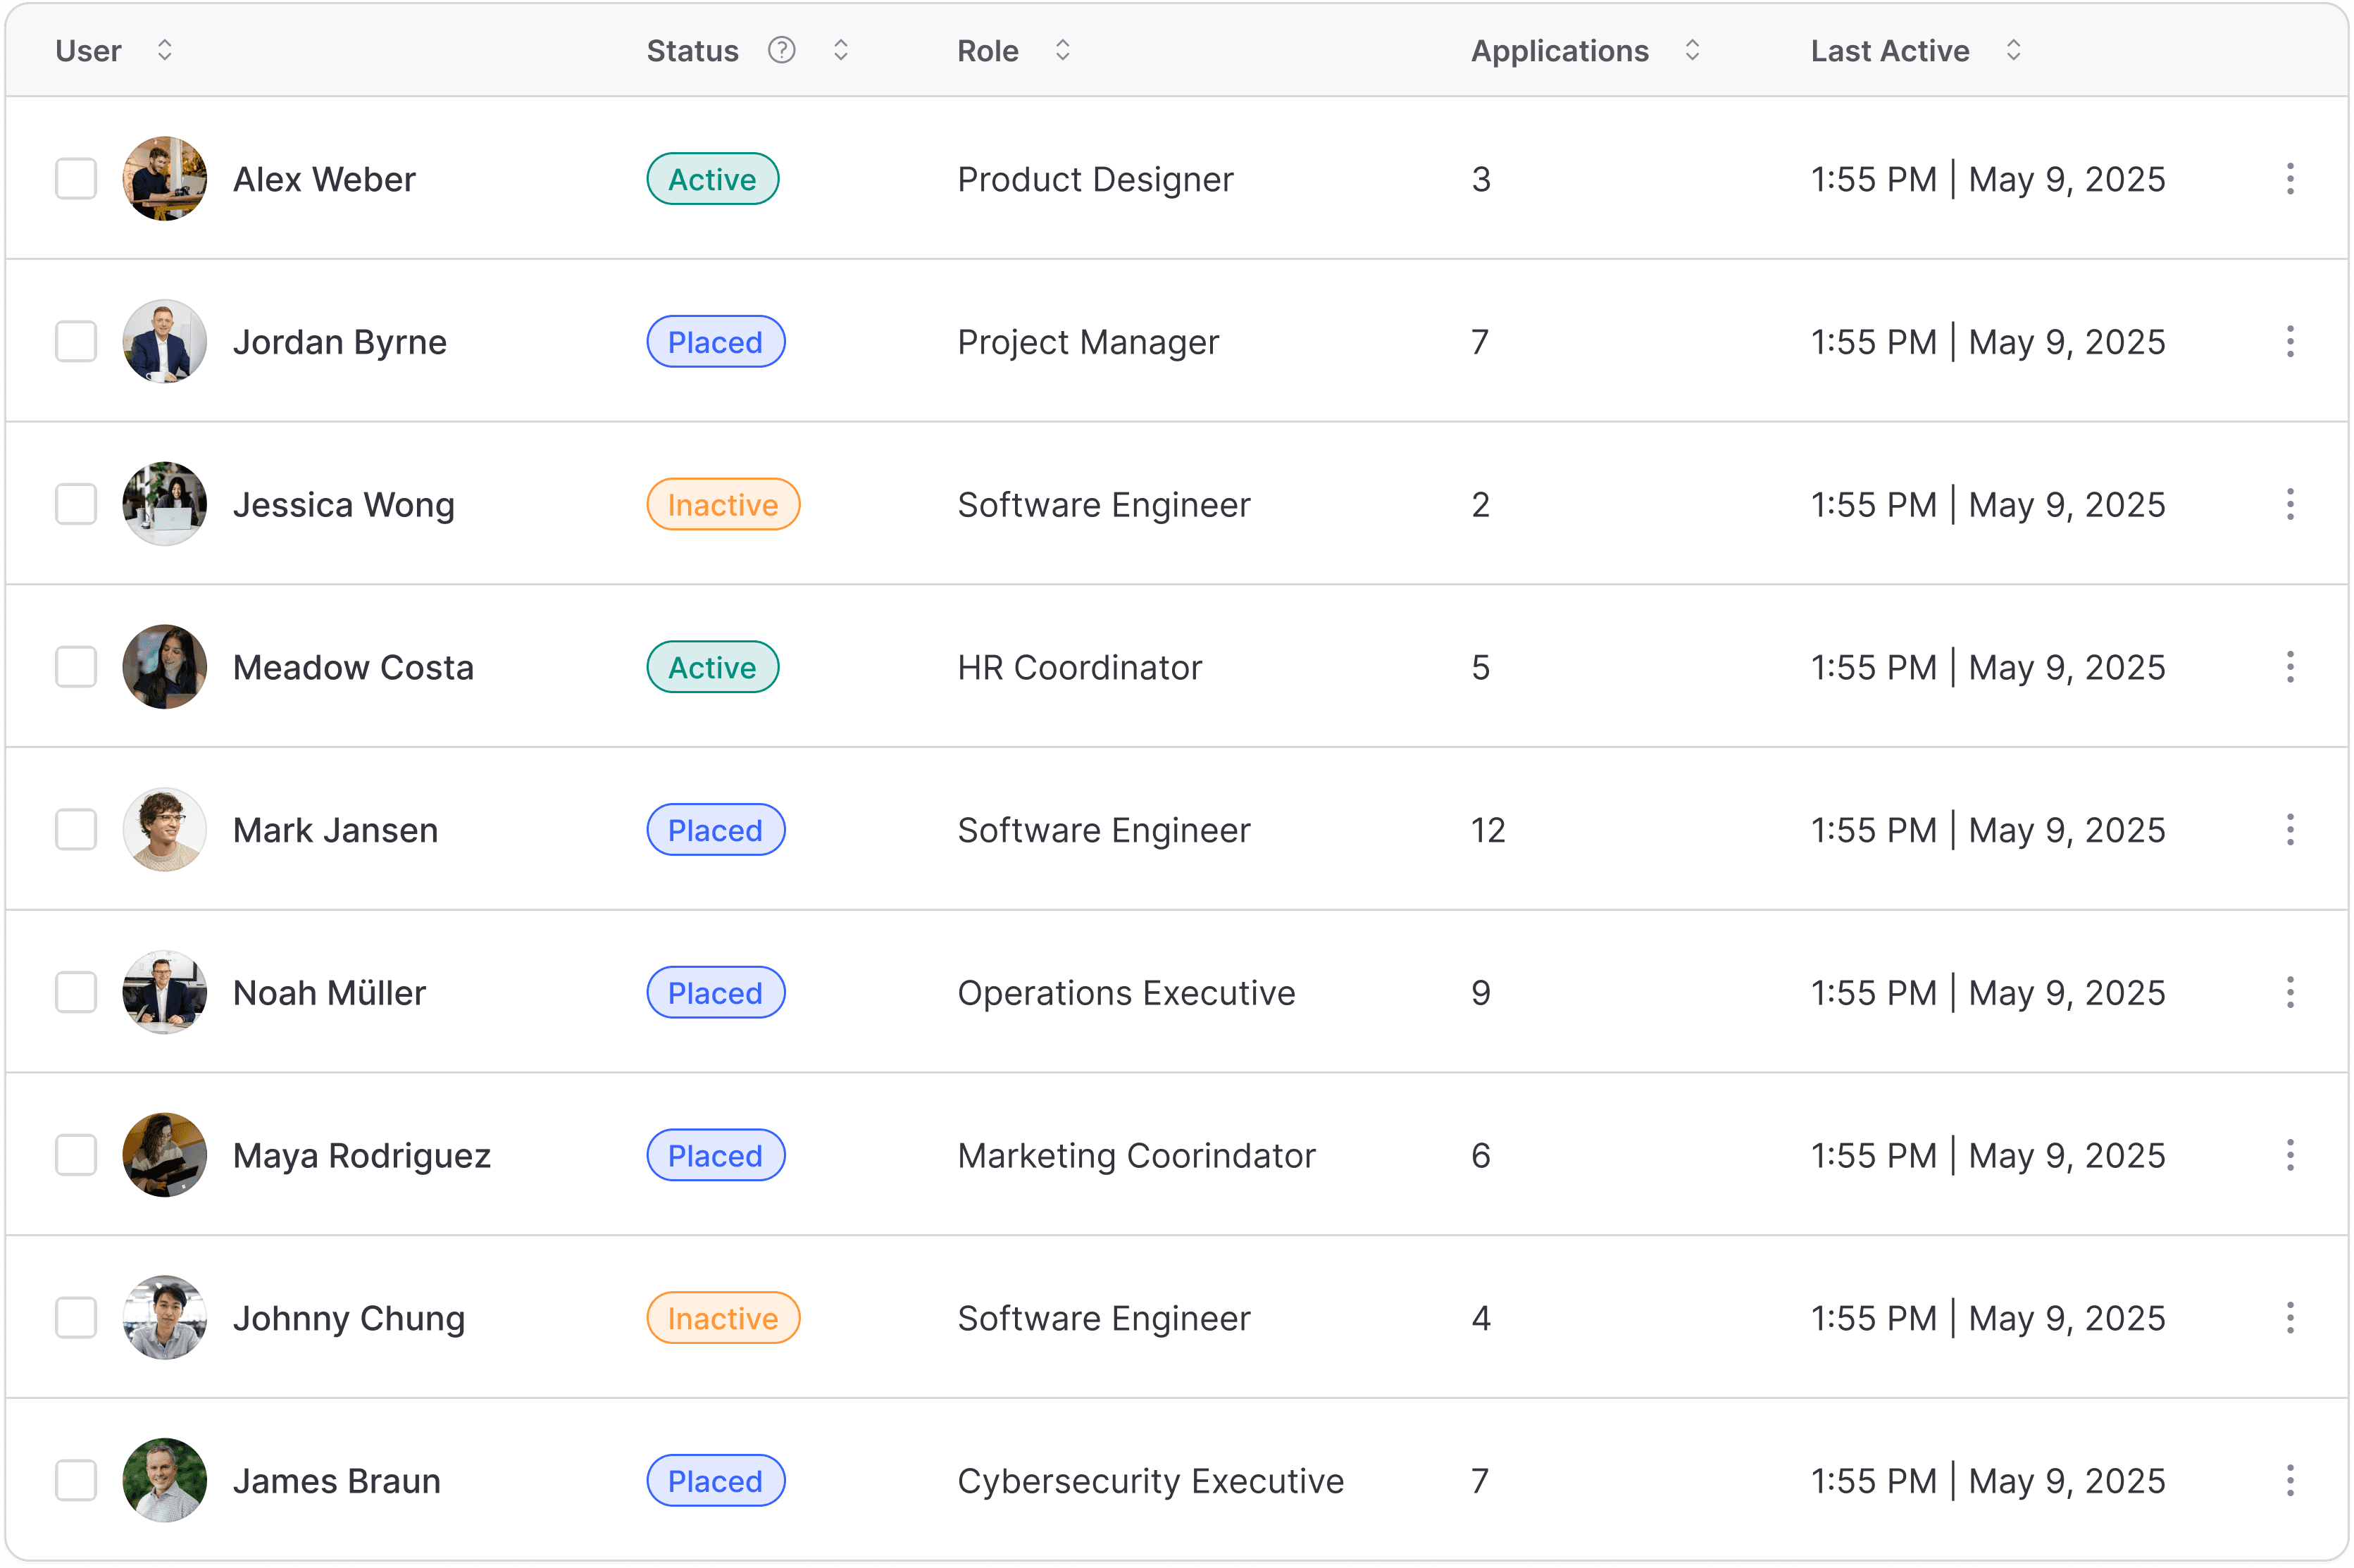Viewport: 2354px width, 1568px height.
Task: Sort by Last Active column arrows
Action: click(2013, 50)
